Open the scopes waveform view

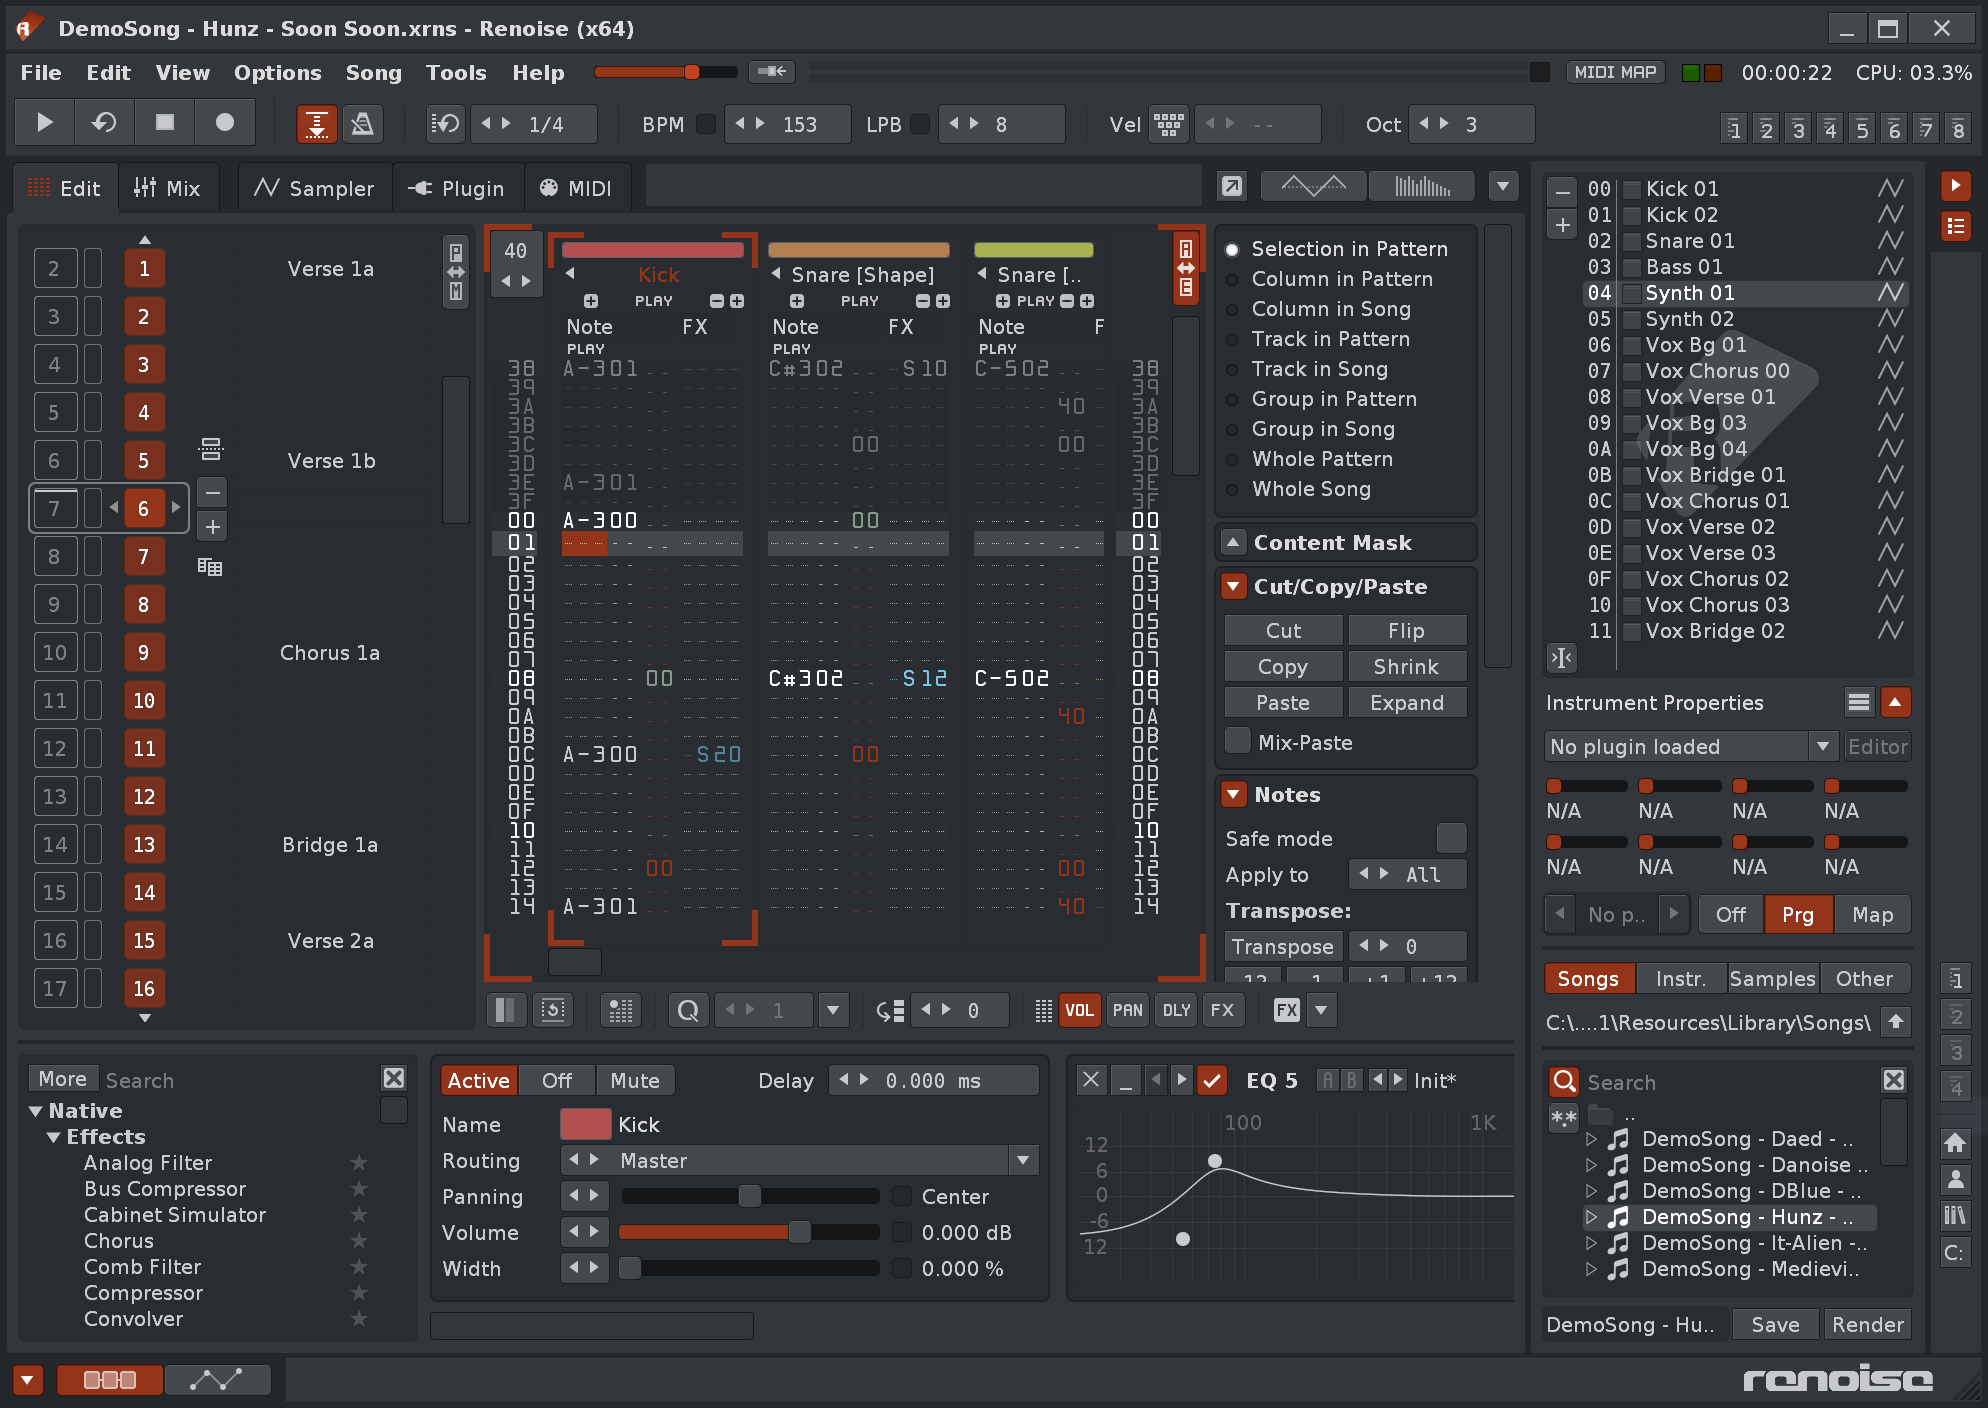tap(1314, 186)
